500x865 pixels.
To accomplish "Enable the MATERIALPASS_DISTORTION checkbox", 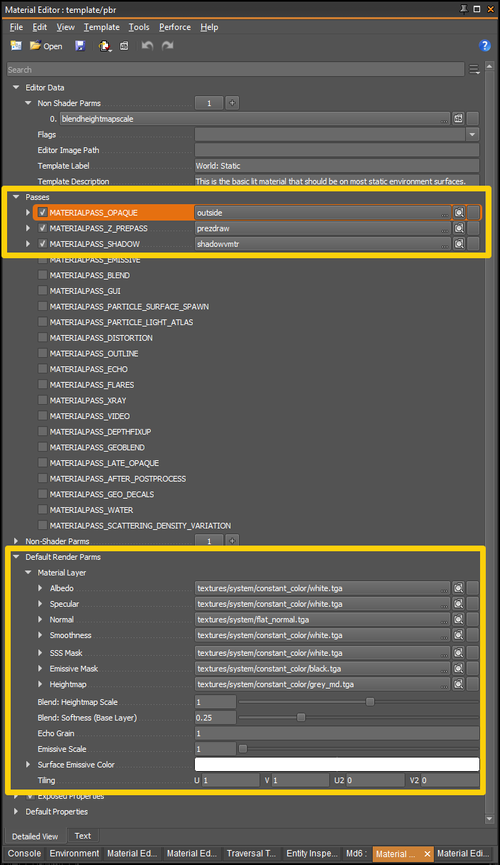I will click(x=42, y=338).
